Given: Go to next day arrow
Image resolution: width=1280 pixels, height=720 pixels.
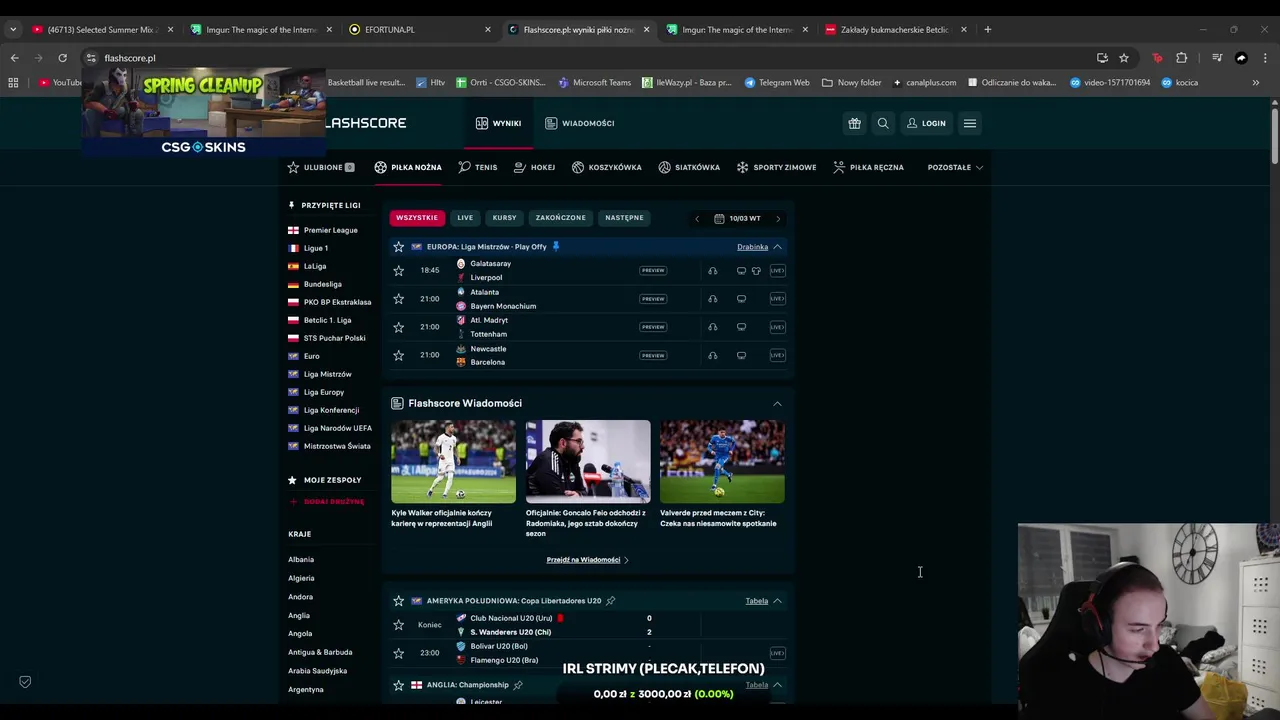Looking at the screenshot, I should [778, 218].
